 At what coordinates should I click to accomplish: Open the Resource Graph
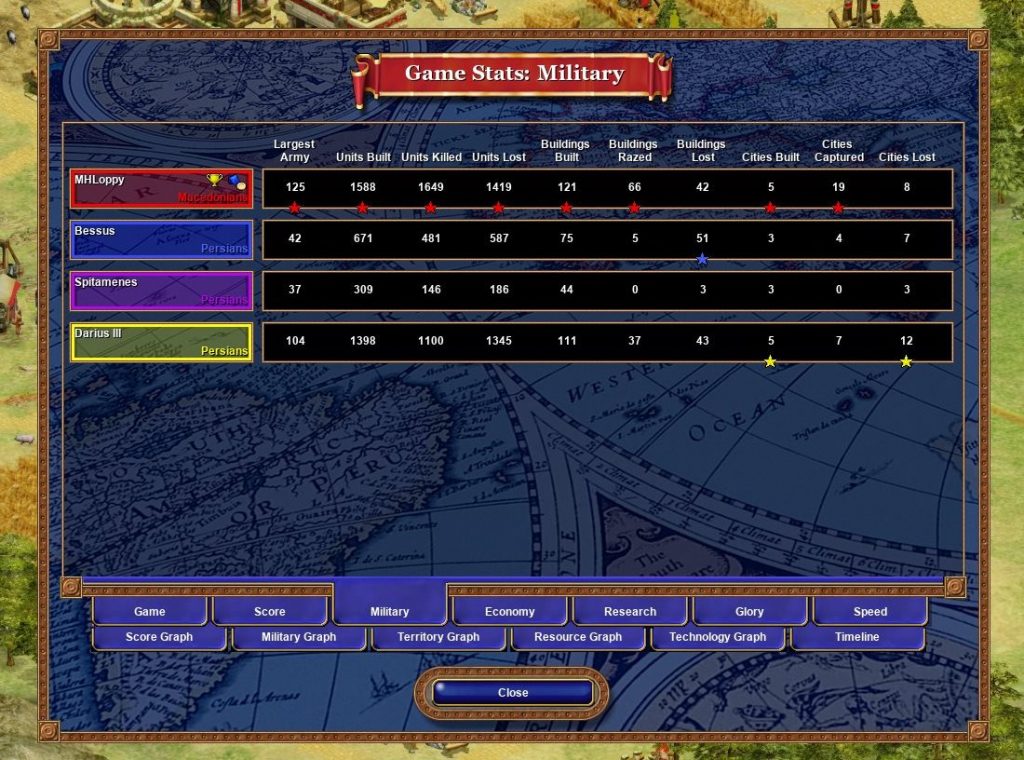point(578,637)
